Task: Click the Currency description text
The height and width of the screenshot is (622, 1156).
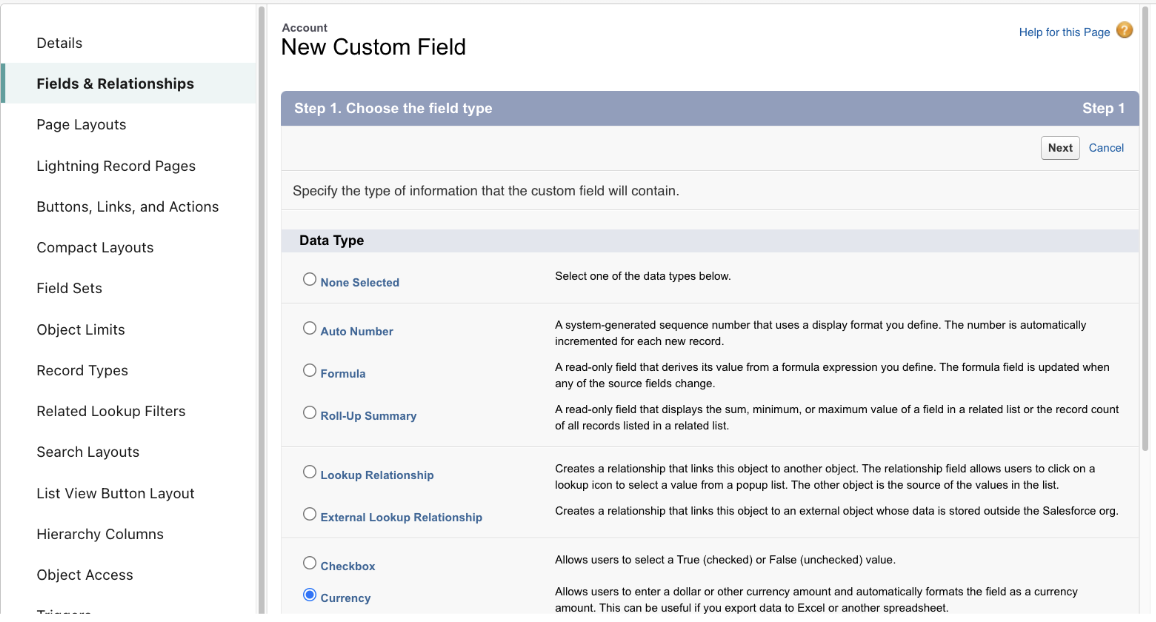Action: (x=816, y=599)
